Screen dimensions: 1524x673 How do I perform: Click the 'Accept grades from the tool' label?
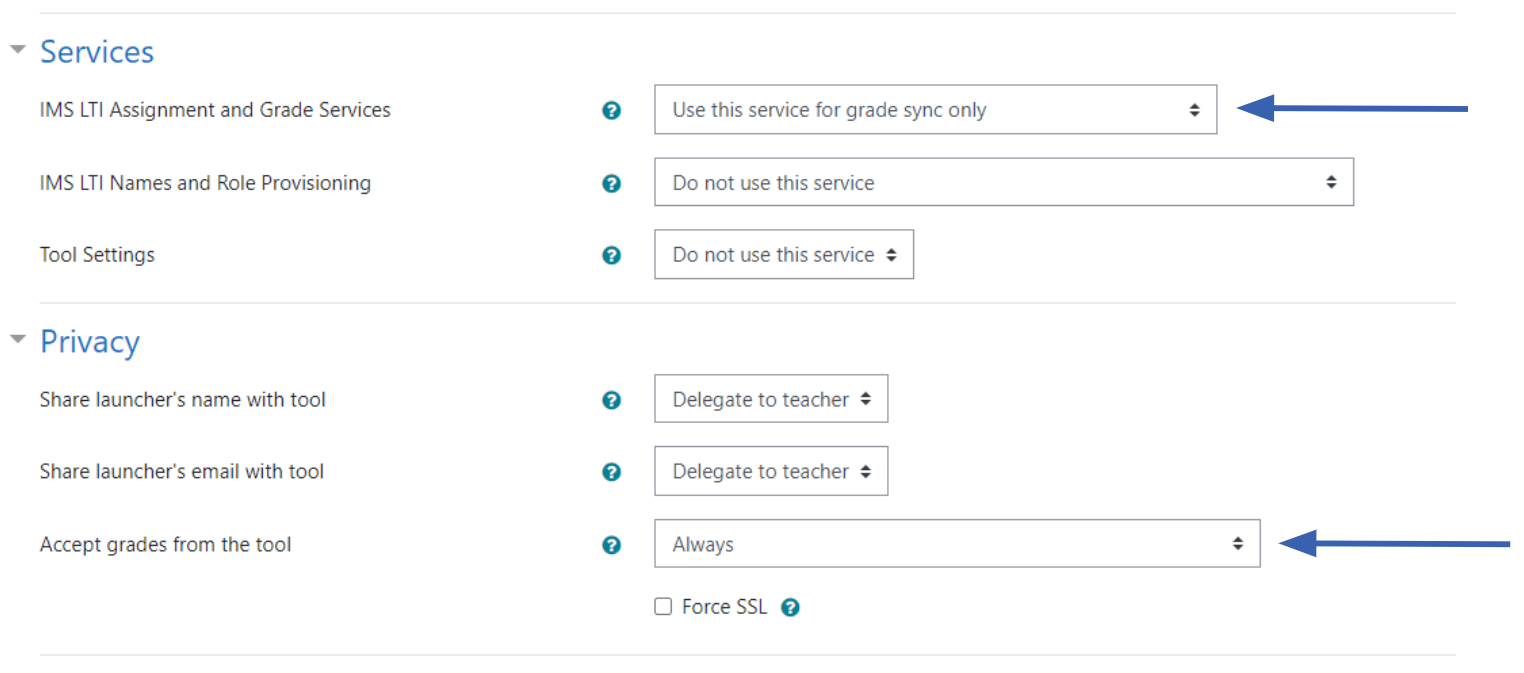(166, 545)
